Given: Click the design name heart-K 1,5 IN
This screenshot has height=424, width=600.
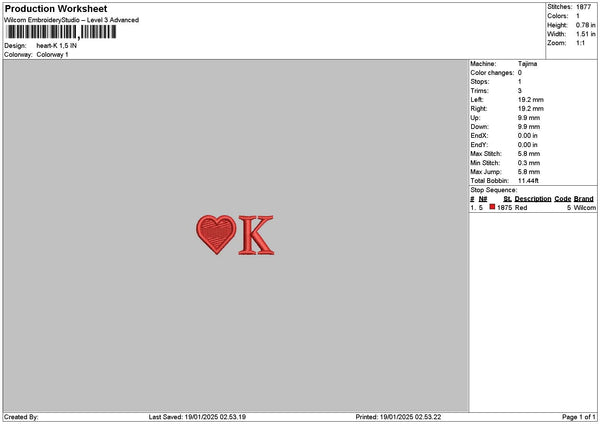Looking at the screenshot, I should pos(57,46).
